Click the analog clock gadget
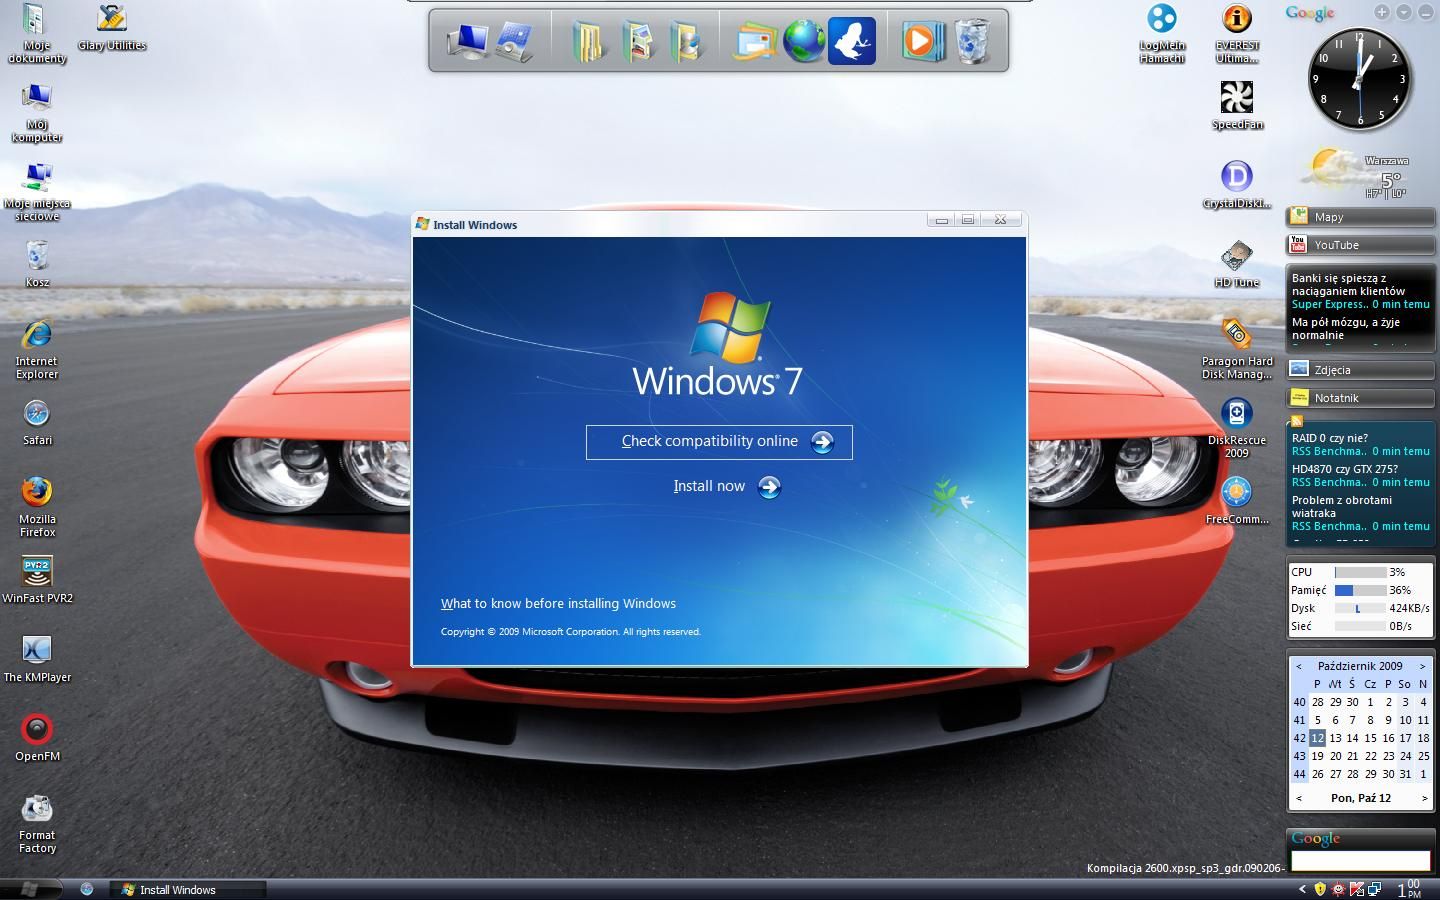 tap(1359, 78)
